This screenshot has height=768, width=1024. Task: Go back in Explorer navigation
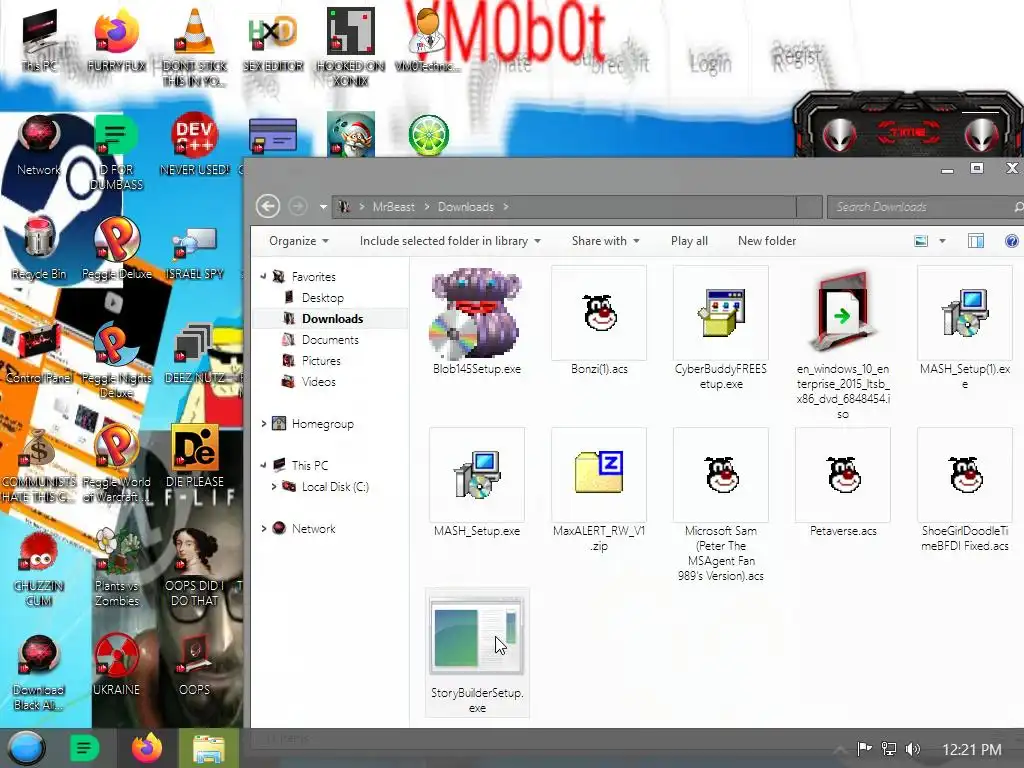click(x=268, y=206)
